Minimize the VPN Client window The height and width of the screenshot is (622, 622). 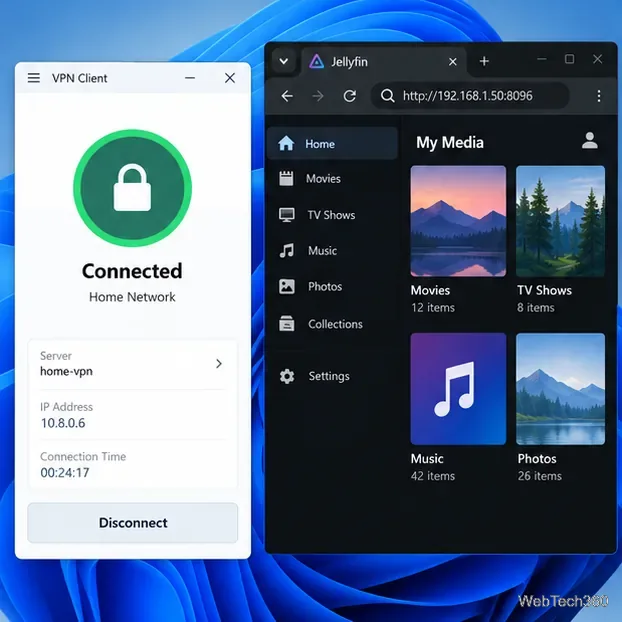190,78
